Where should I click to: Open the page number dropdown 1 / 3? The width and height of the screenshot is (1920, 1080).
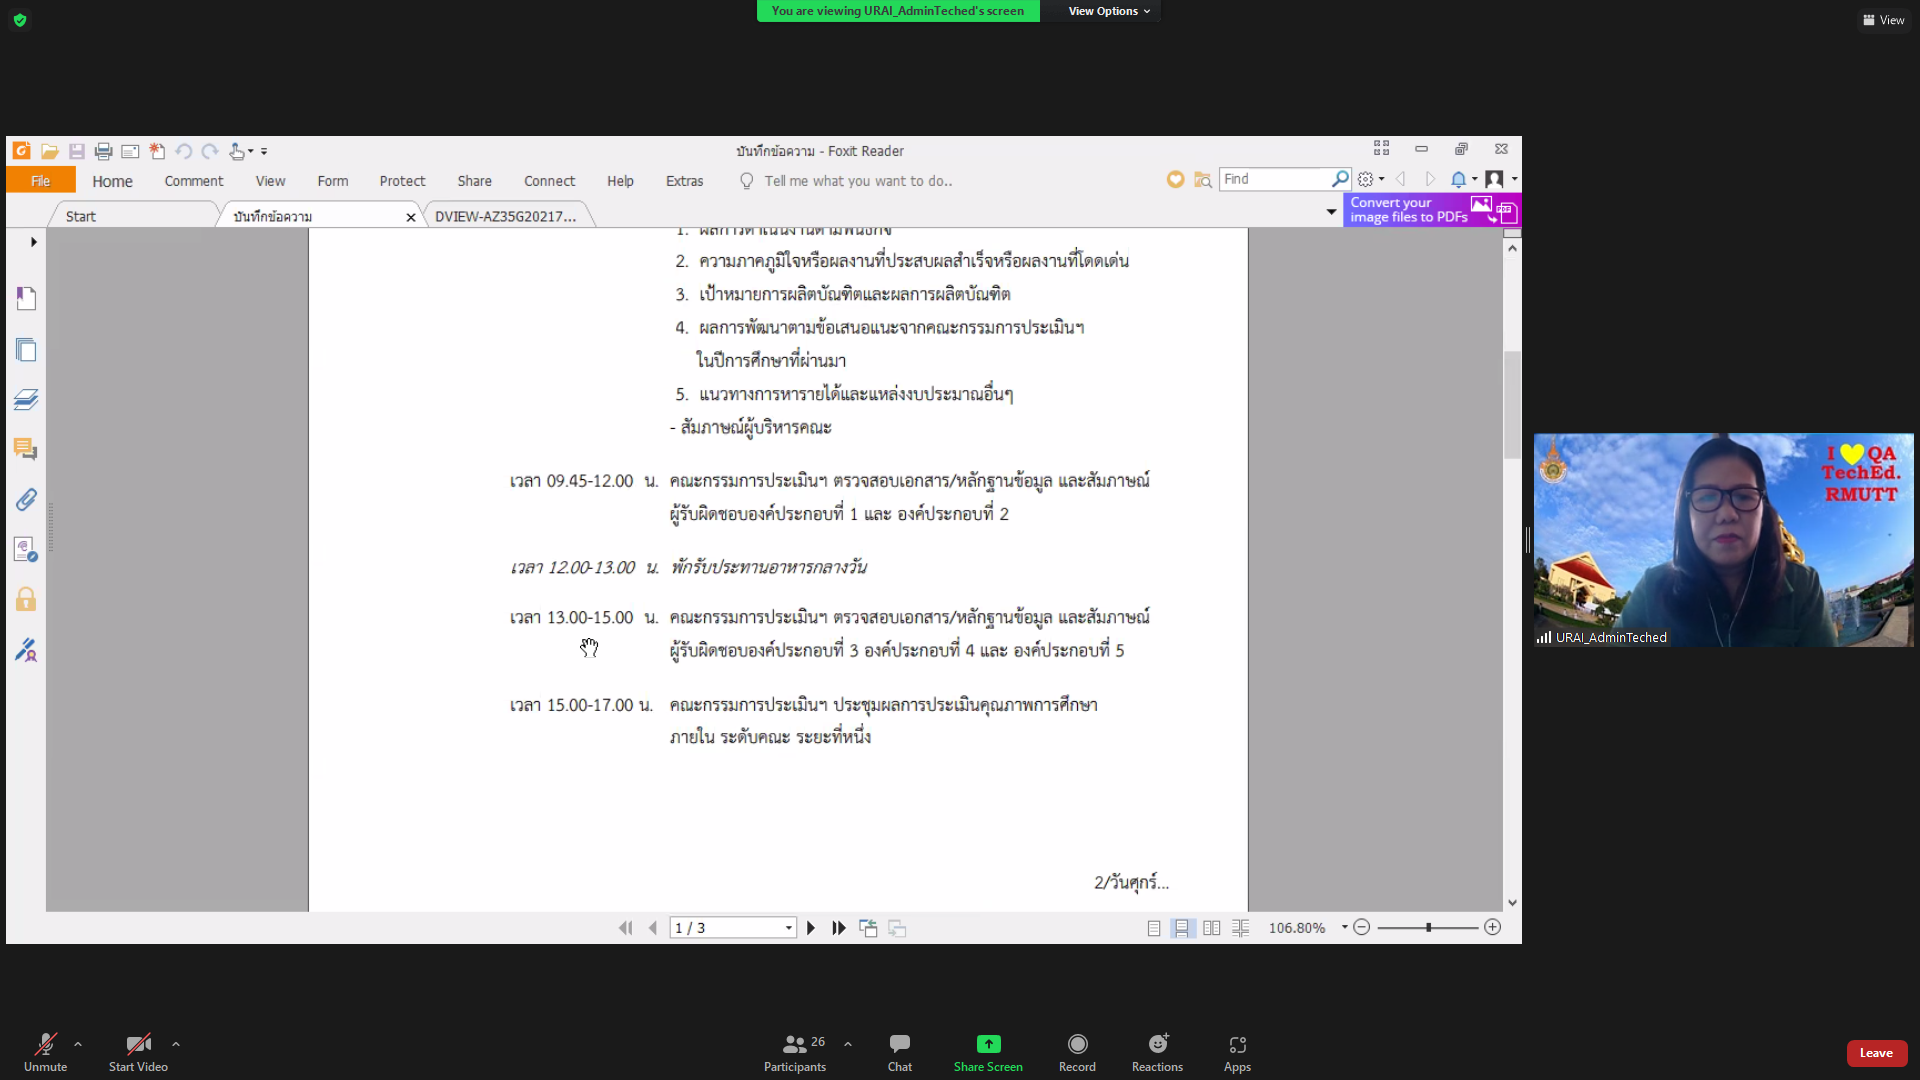(789, 928)
